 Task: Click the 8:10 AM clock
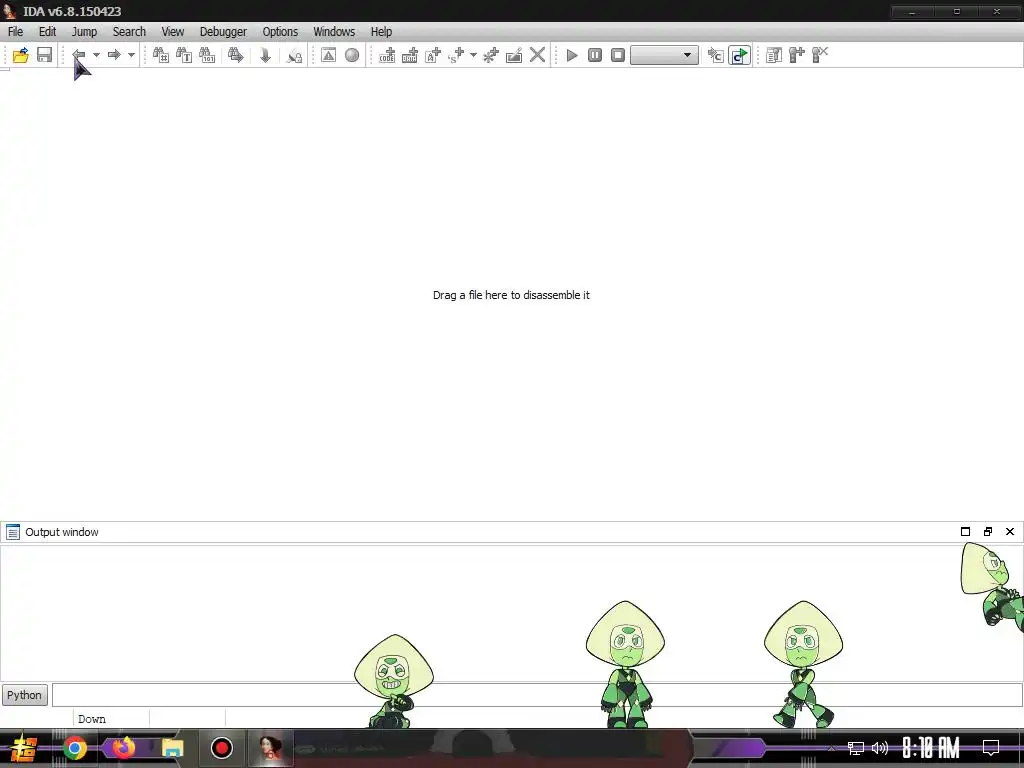[931, 748]
